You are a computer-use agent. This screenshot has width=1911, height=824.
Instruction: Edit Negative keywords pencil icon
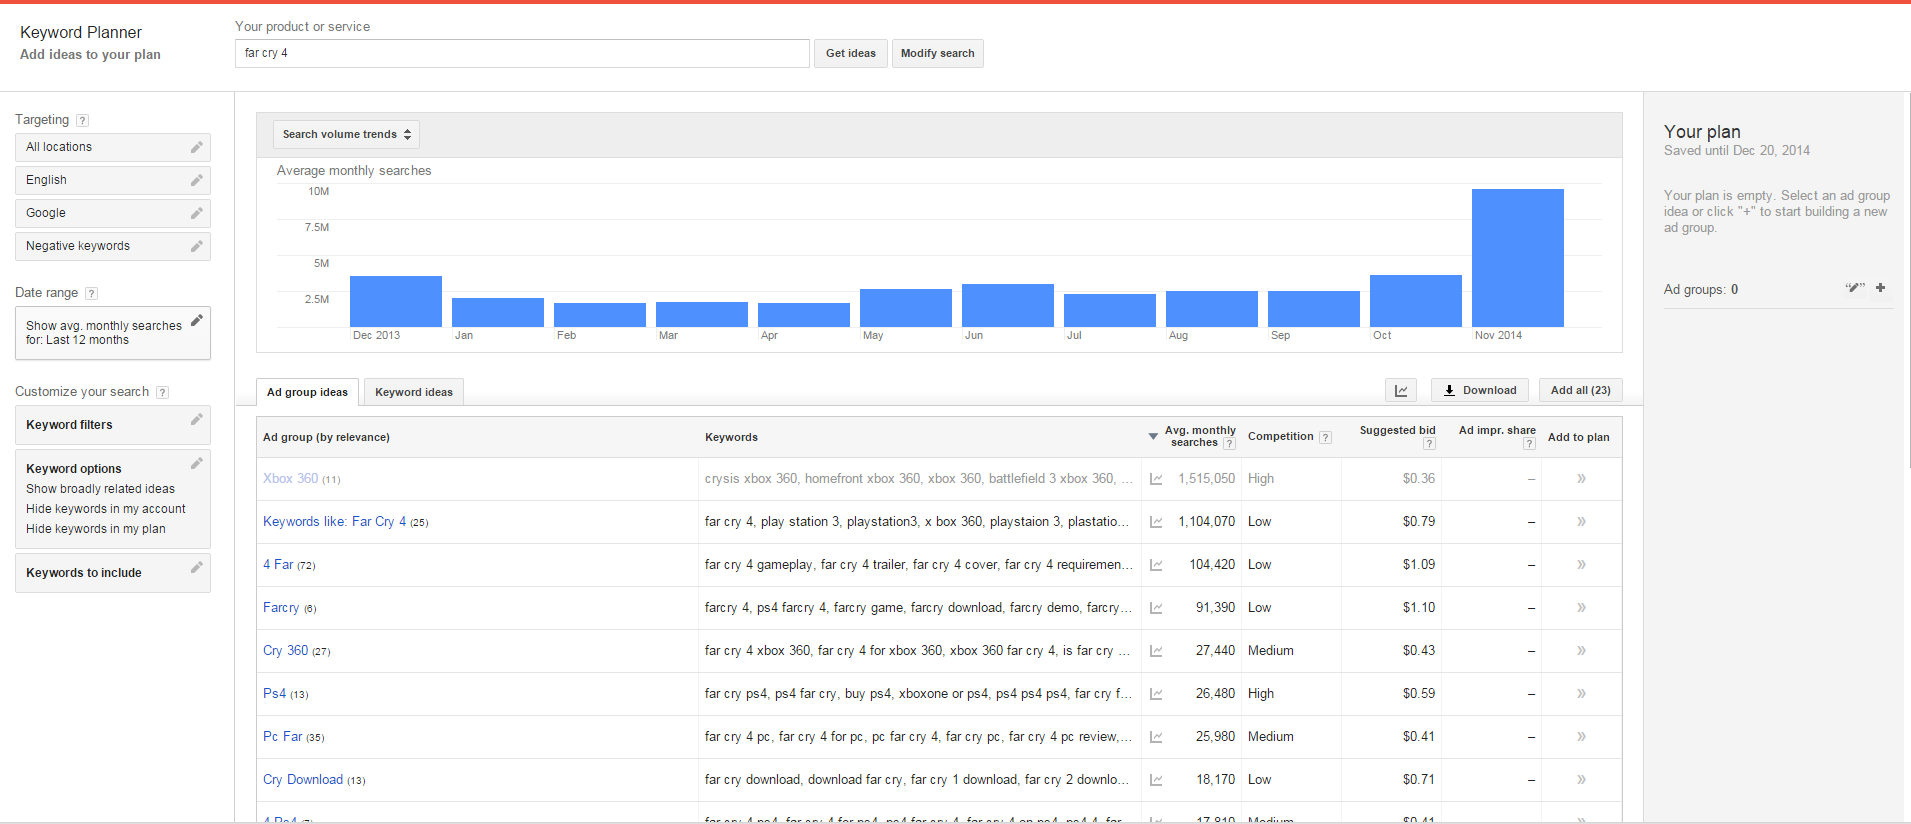(x=197, y=246)
